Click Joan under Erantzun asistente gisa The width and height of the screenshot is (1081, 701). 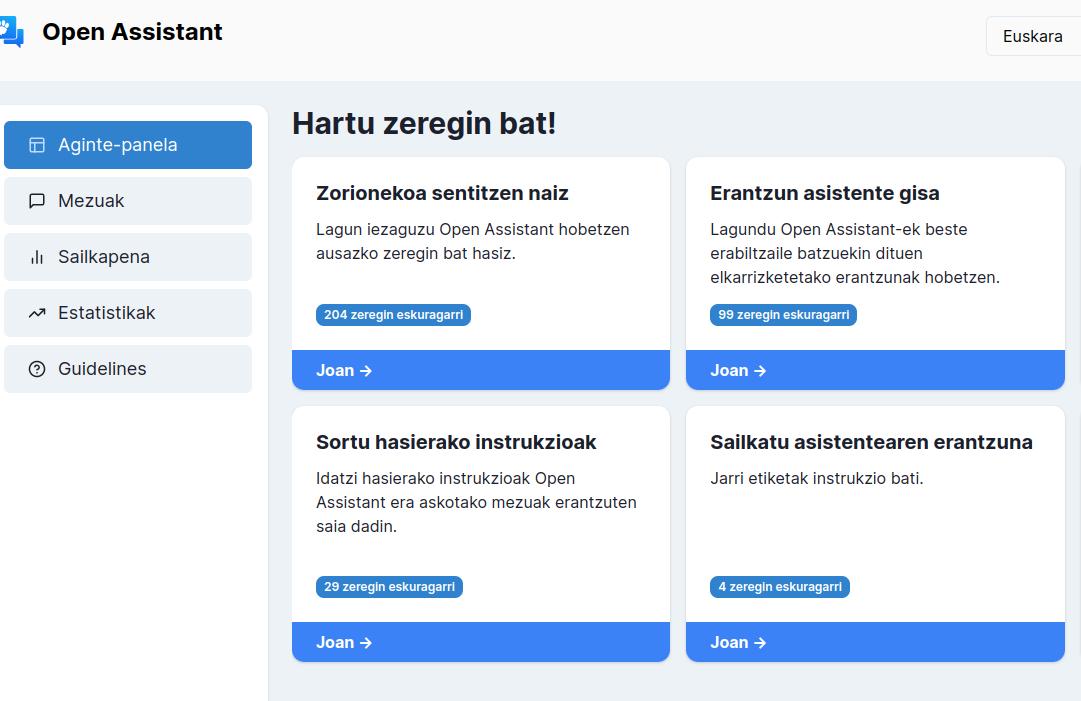coord(875,370)
